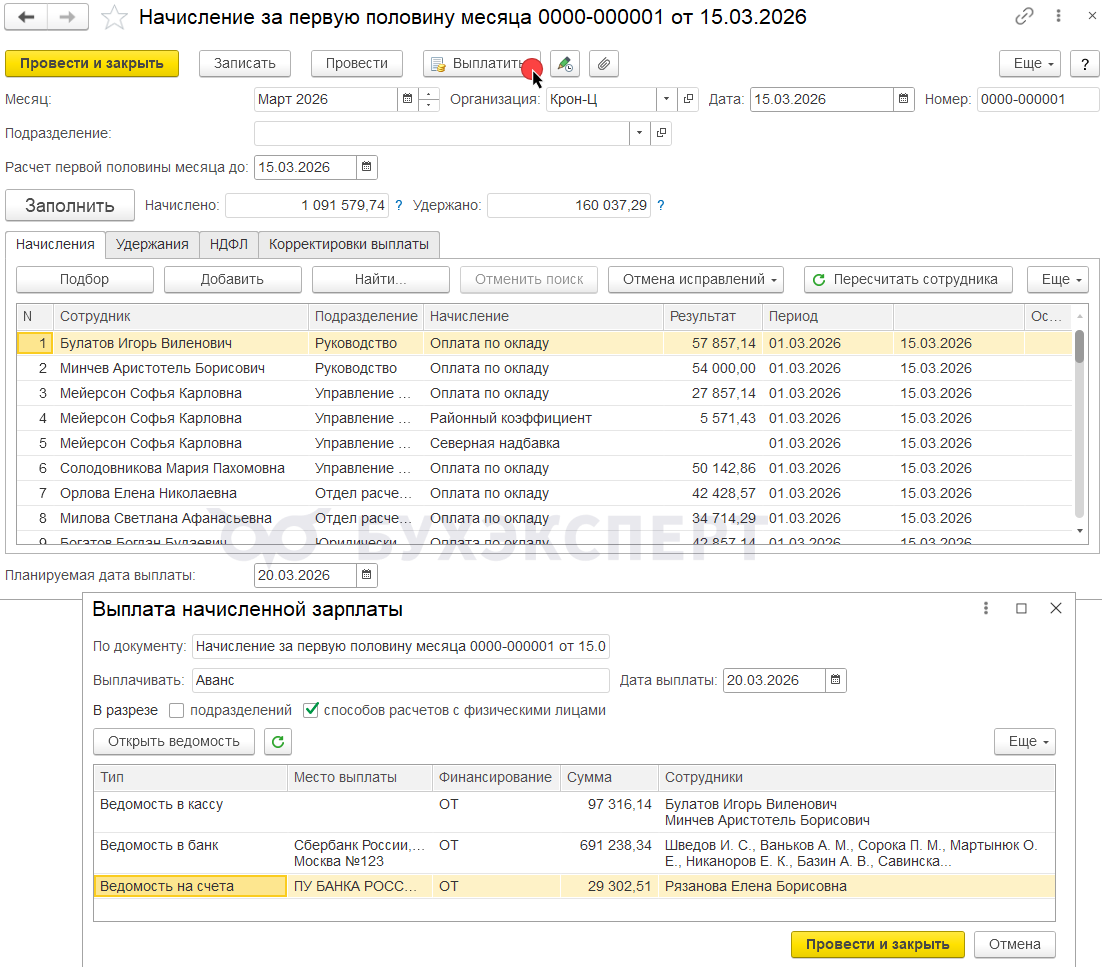Screen dimensions: 1102x967
Task: Select the Ведомость в кассу row
Action: coord(161,804)
